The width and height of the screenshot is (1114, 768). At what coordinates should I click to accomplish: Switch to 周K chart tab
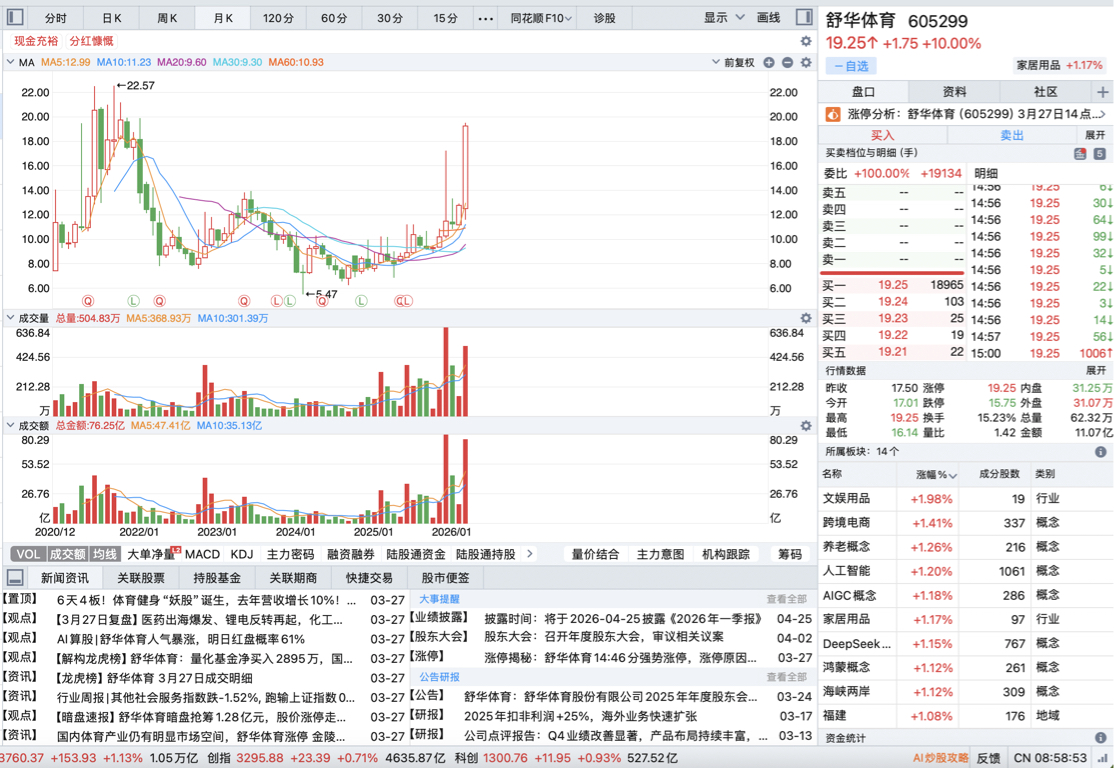(167, 18)
